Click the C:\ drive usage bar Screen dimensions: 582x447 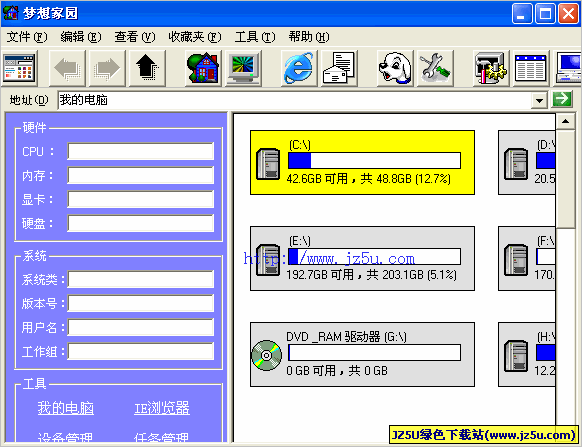[x=375, y=161]
